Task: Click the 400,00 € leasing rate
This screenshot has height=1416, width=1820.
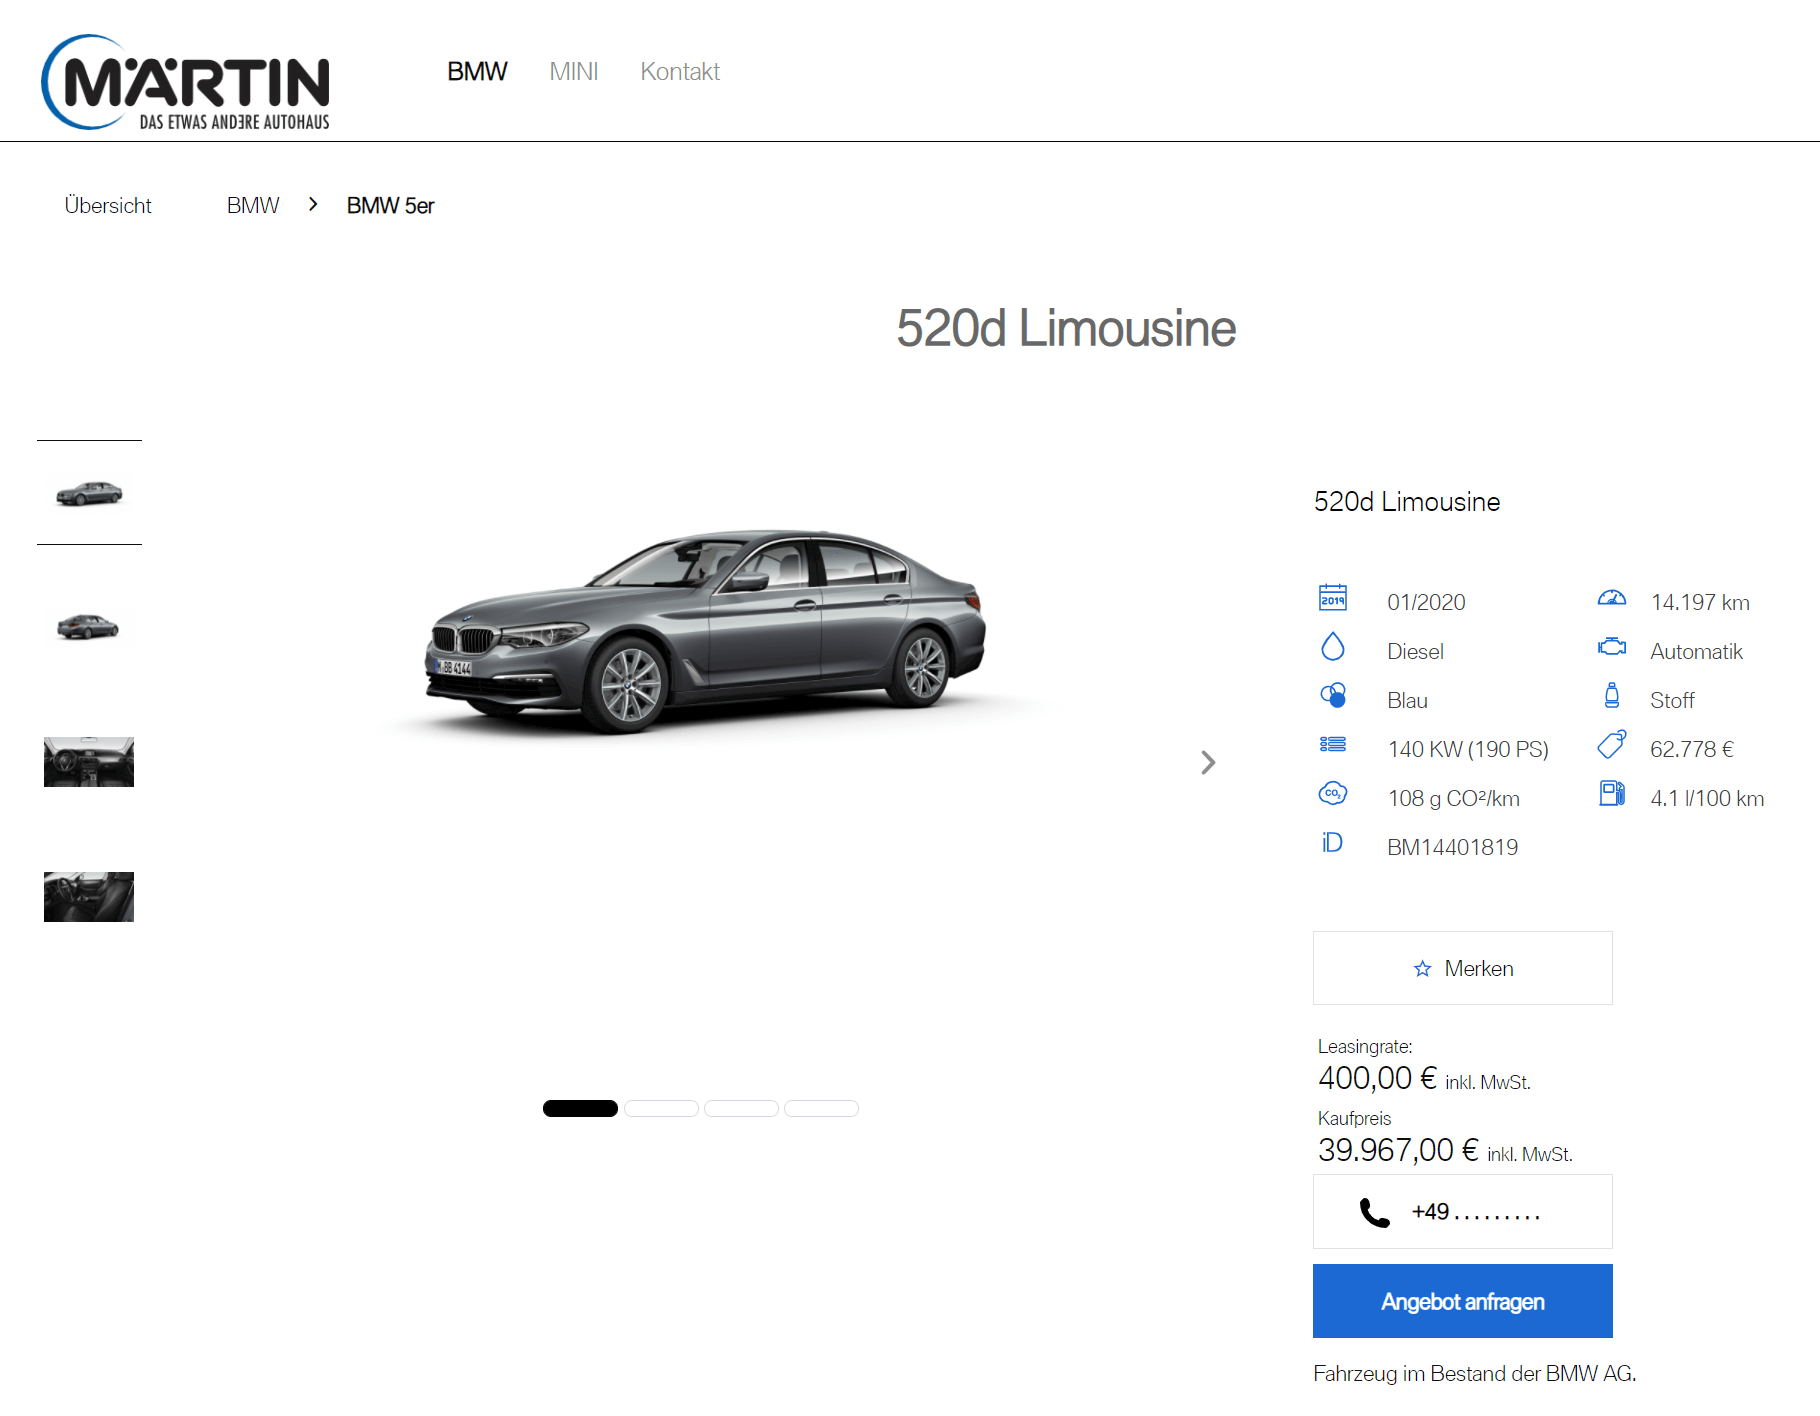Action: 1377,1078
